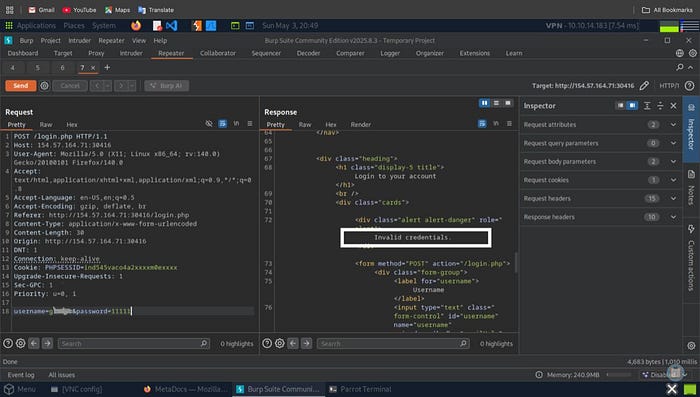Click search icon in Repeater tab bar
Image resolution: width=700 pixels, height=397 pixels.
(679, 67)
